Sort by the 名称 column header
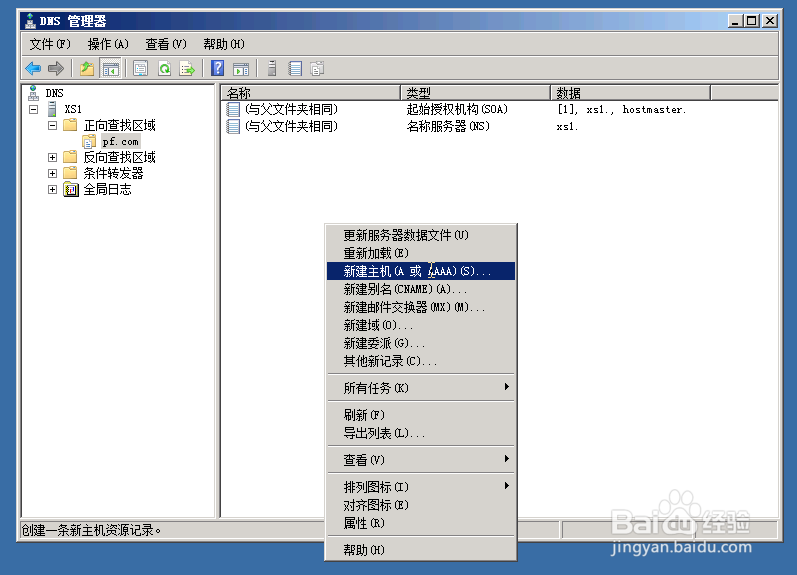Screen dimensions: 797x575 click(x=311, y=93)
